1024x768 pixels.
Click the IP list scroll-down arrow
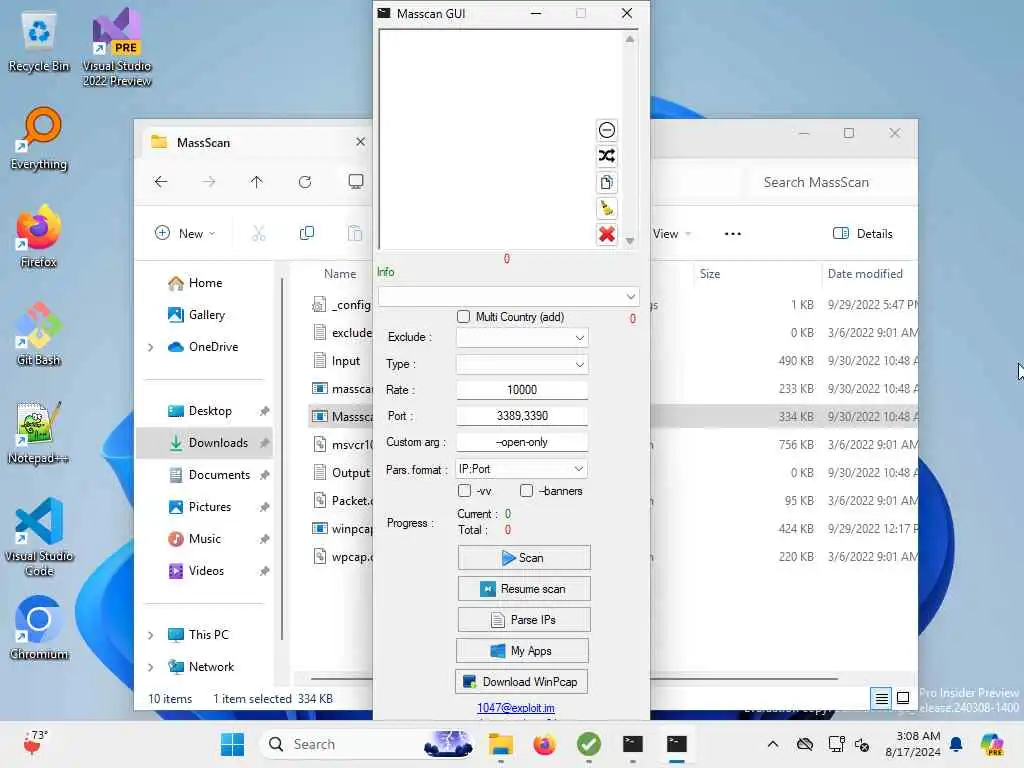tap(630, 241)
